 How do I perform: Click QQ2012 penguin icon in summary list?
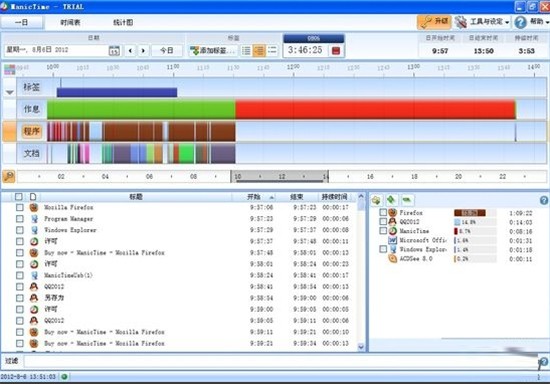(393, 222)
